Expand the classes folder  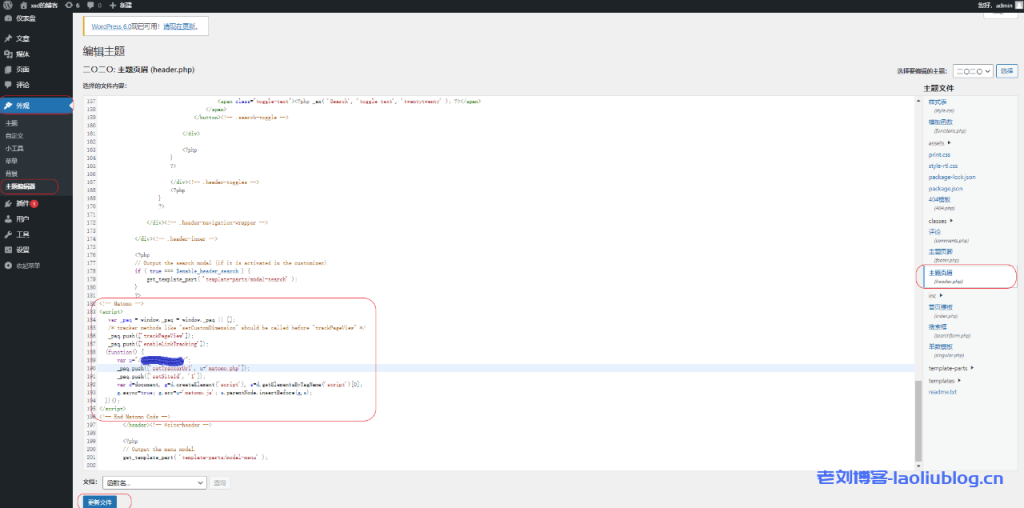[941, 220]
